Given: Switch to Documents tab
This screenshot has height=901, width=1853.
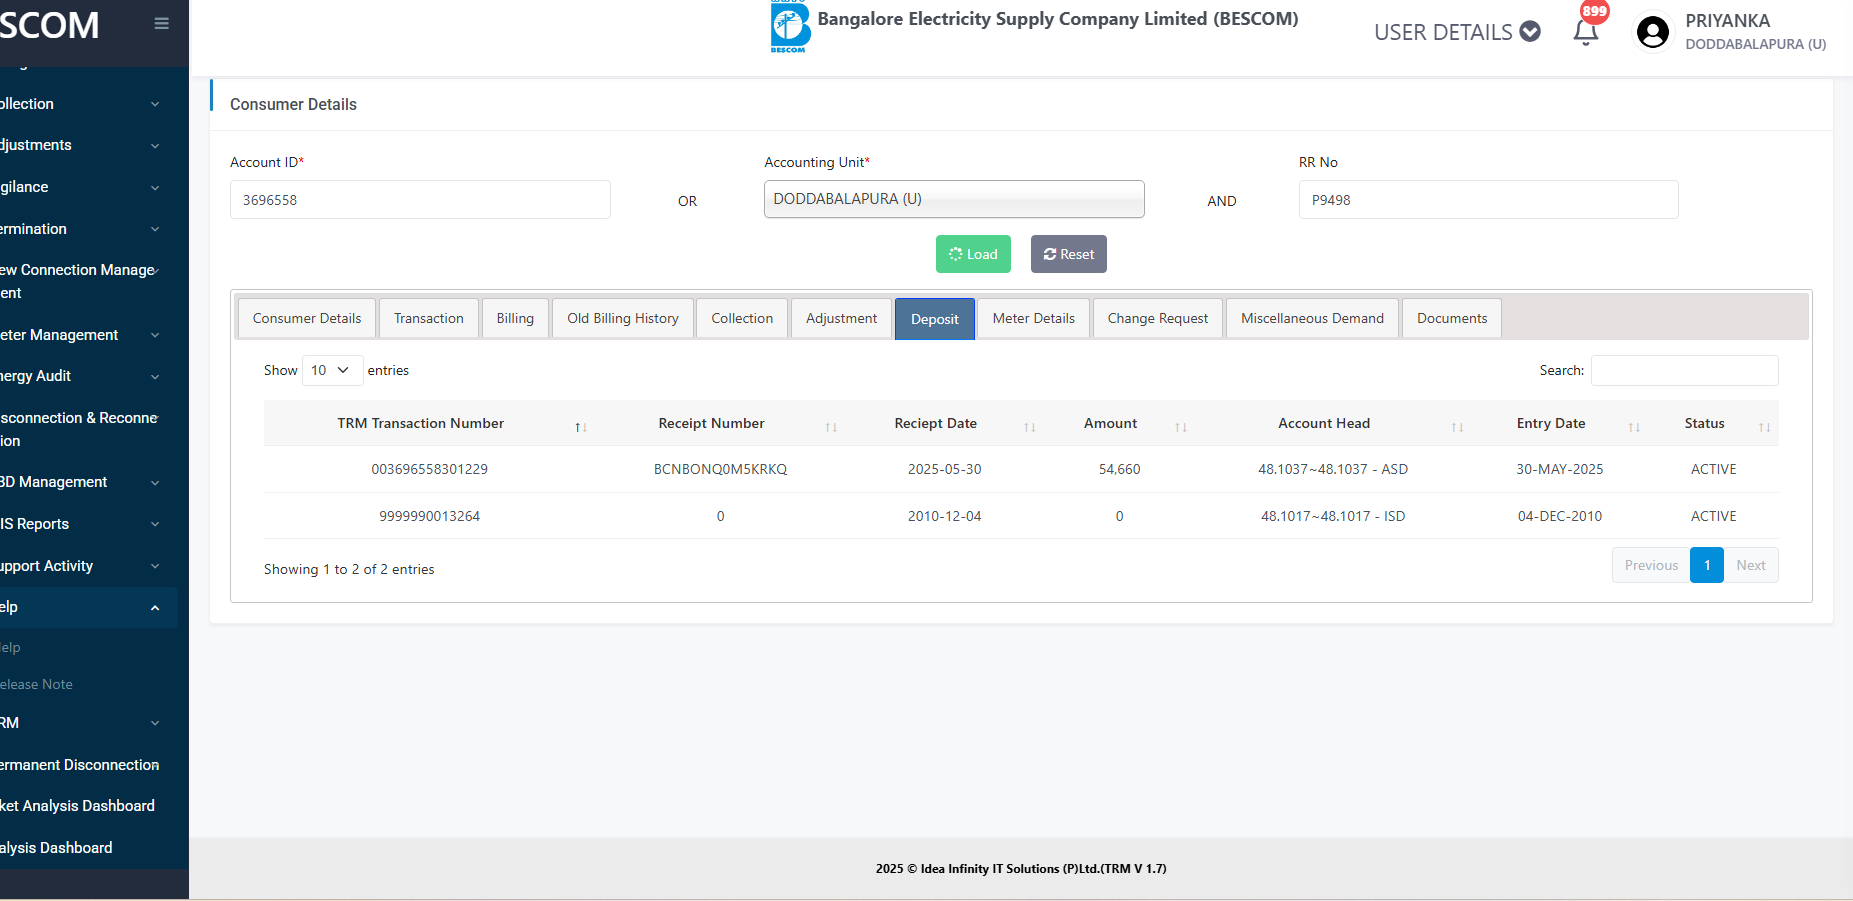Looking at the screenshot, I should tap(1452, 318).
